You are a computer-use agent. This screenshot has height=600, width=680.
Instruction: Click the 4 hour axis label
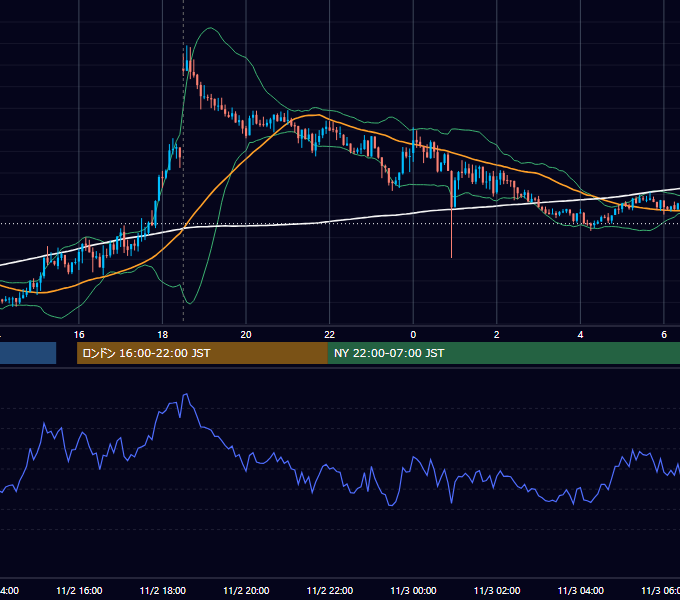click(580, 335)
